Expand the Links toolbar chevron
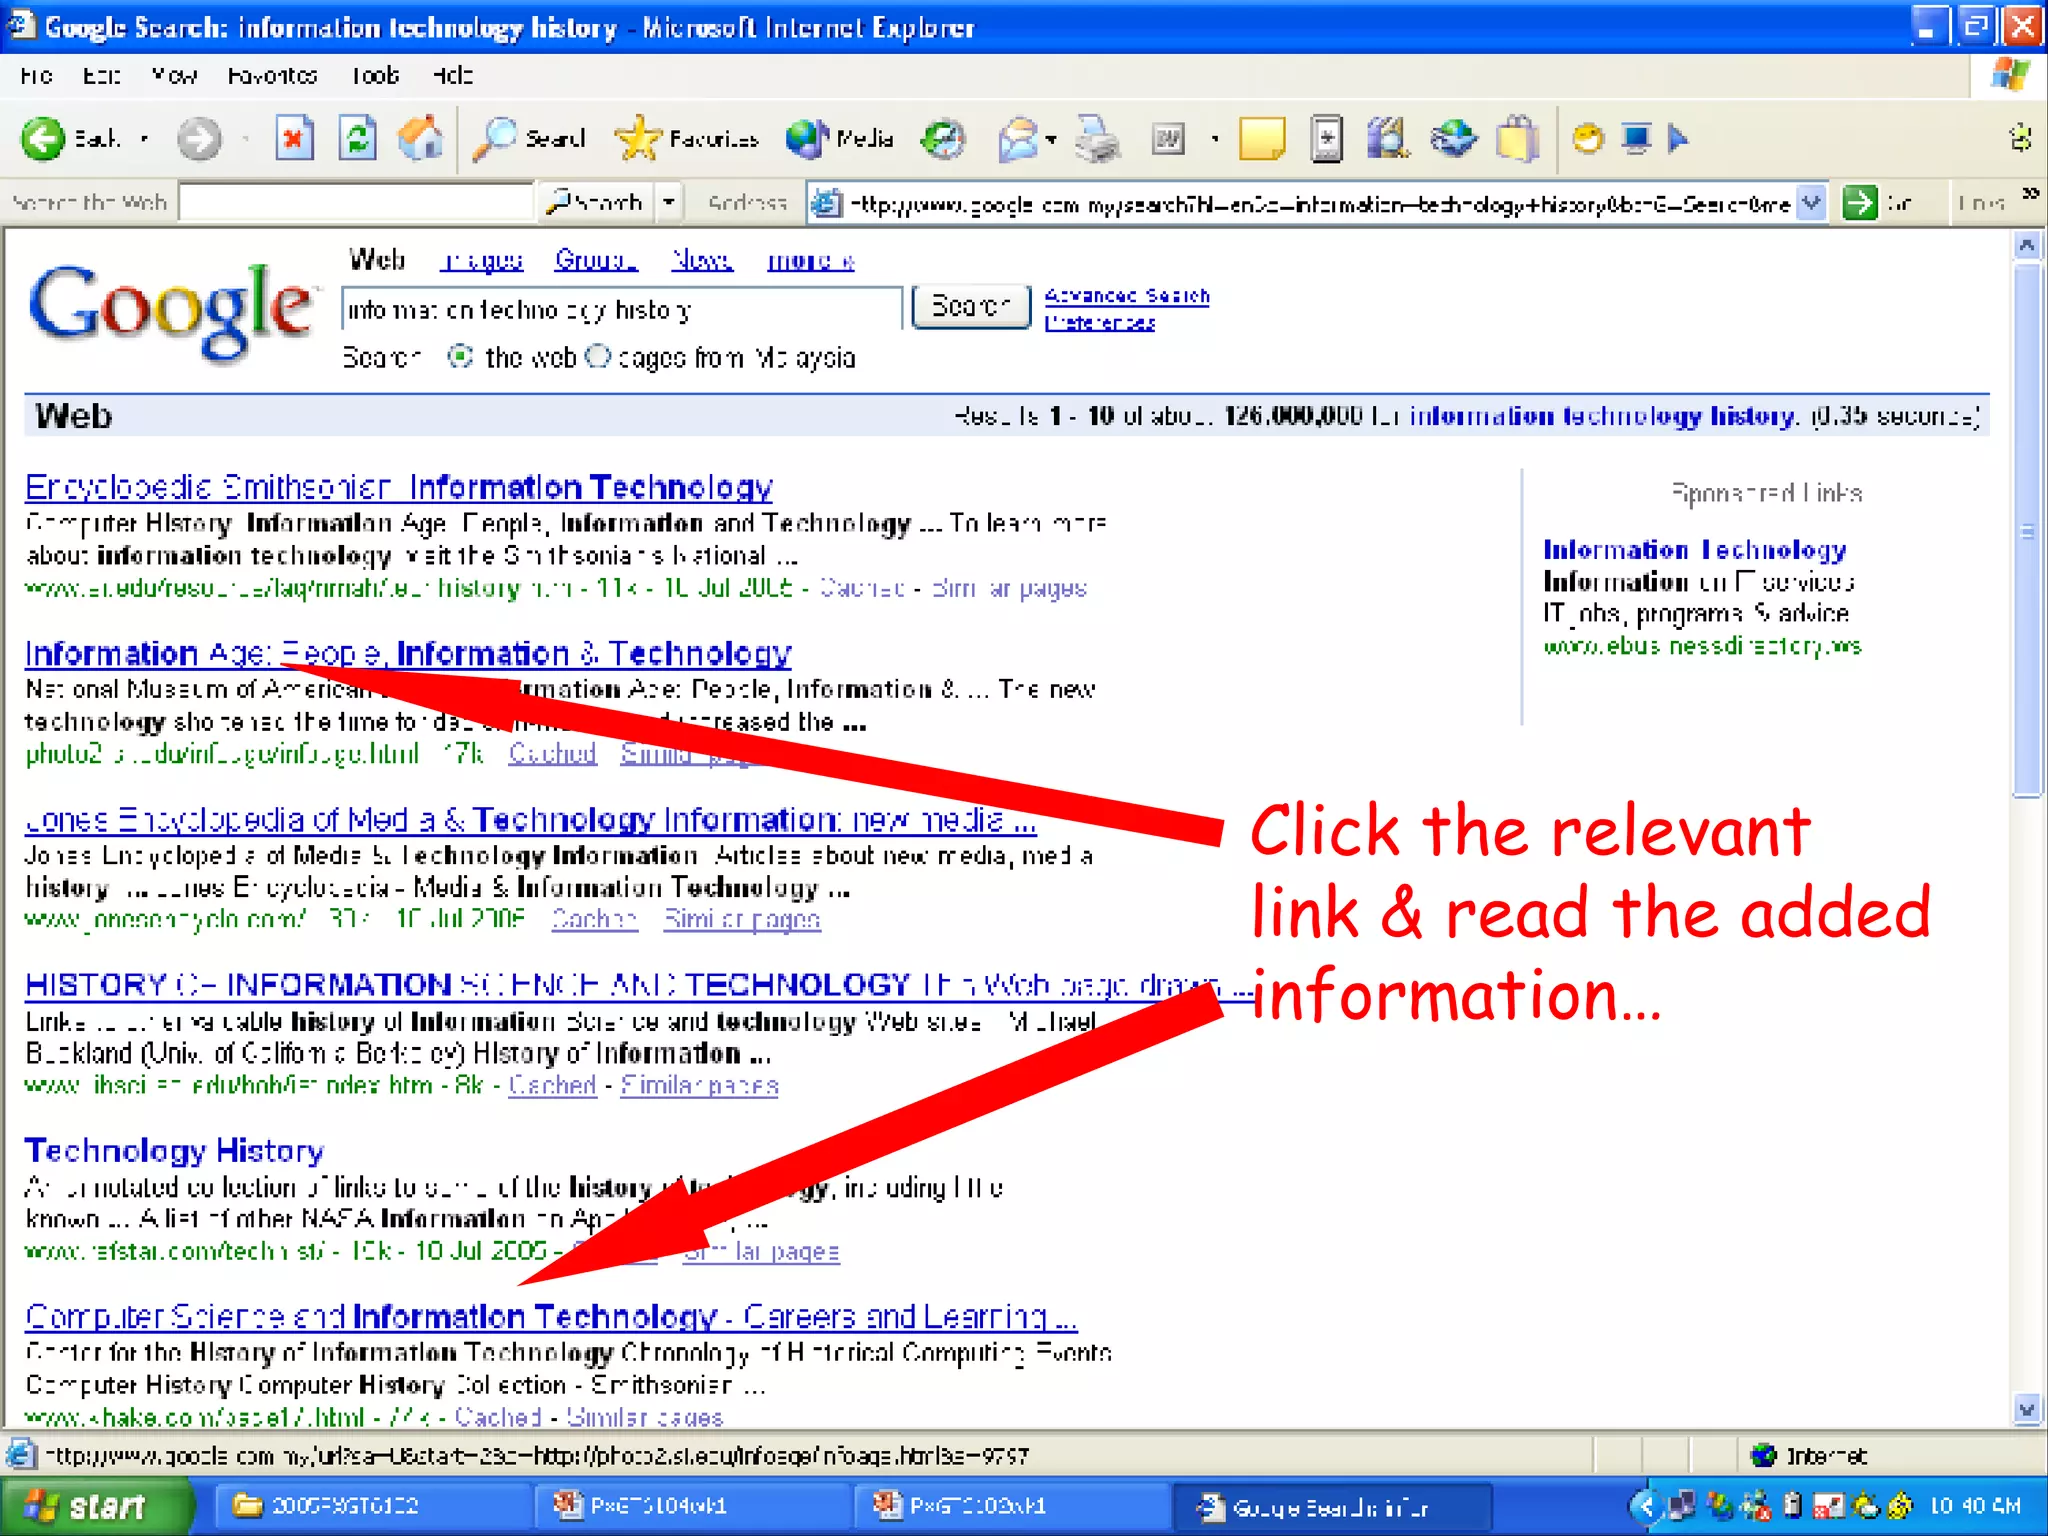The image size is (2048, 1536). pyautogui.click(x=2030, y=194)
